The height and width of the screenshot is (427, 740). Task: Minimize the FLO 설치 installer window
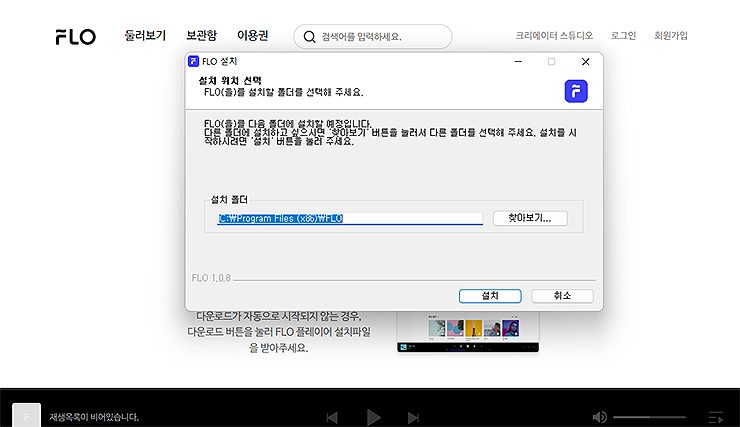518,62
